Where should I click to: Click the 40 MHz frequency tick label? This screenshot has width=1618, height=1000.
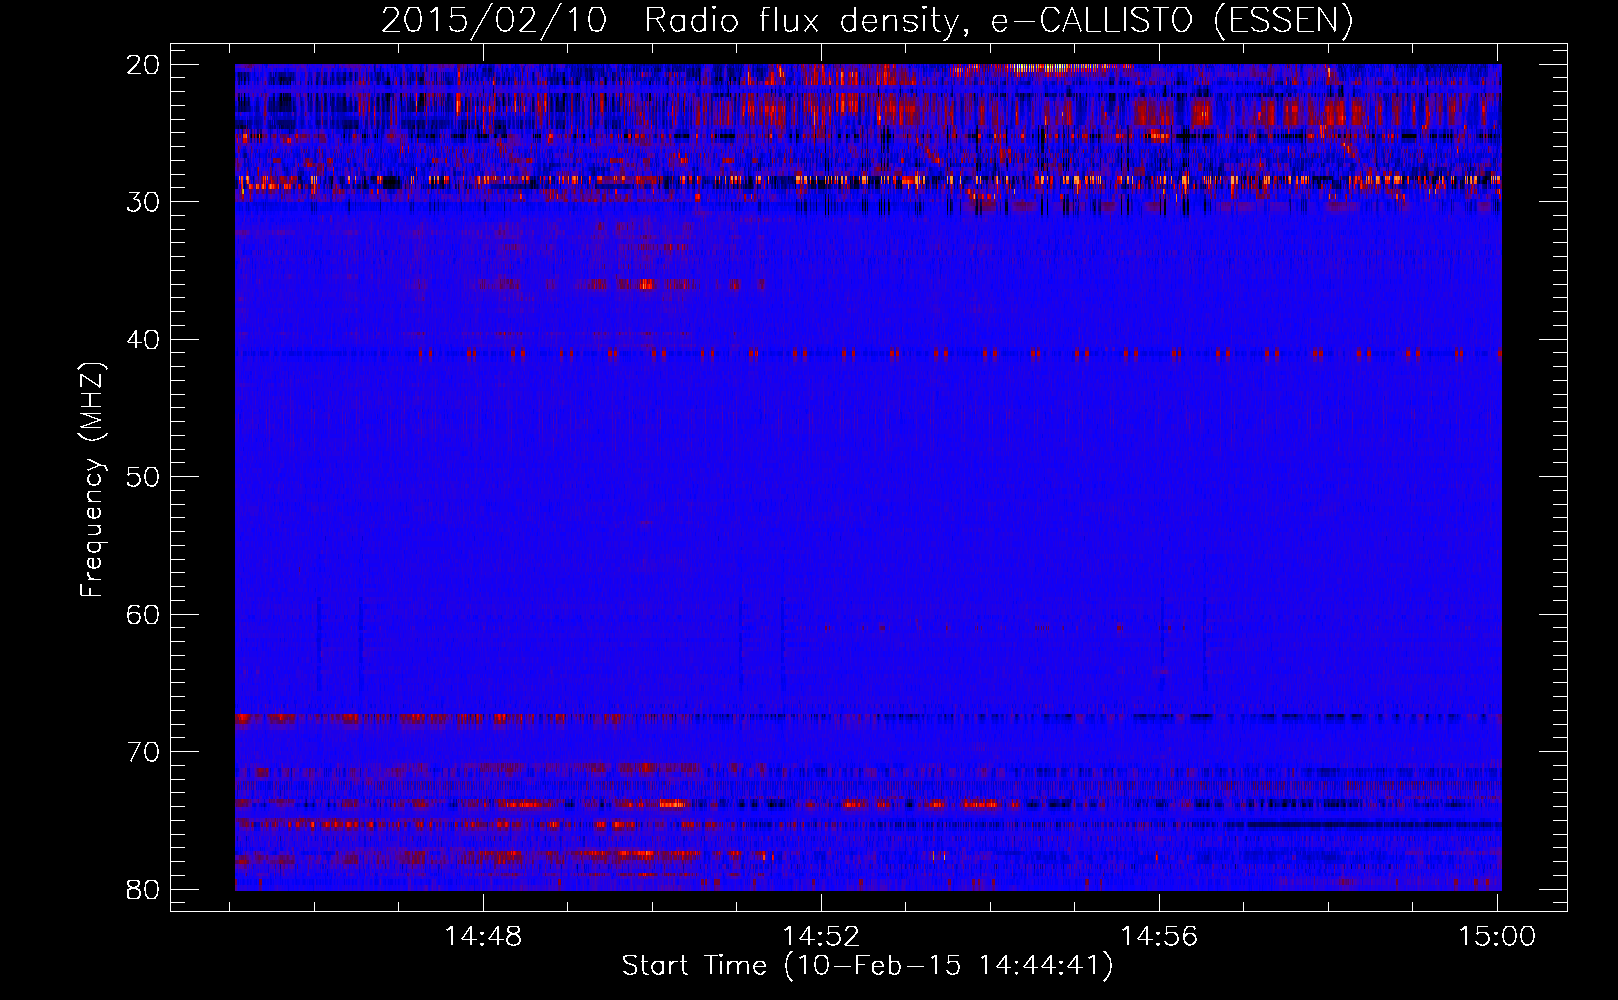pyautogui.click(x=144, y=340)
